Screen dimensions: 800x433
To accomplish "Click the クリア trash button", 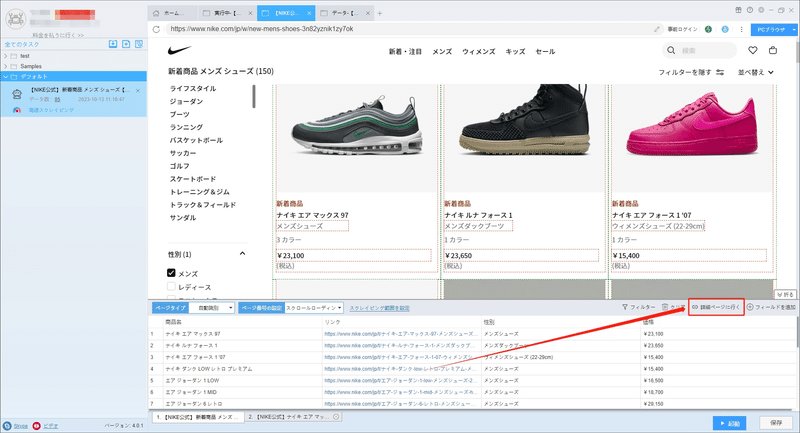I will [673, 307].
